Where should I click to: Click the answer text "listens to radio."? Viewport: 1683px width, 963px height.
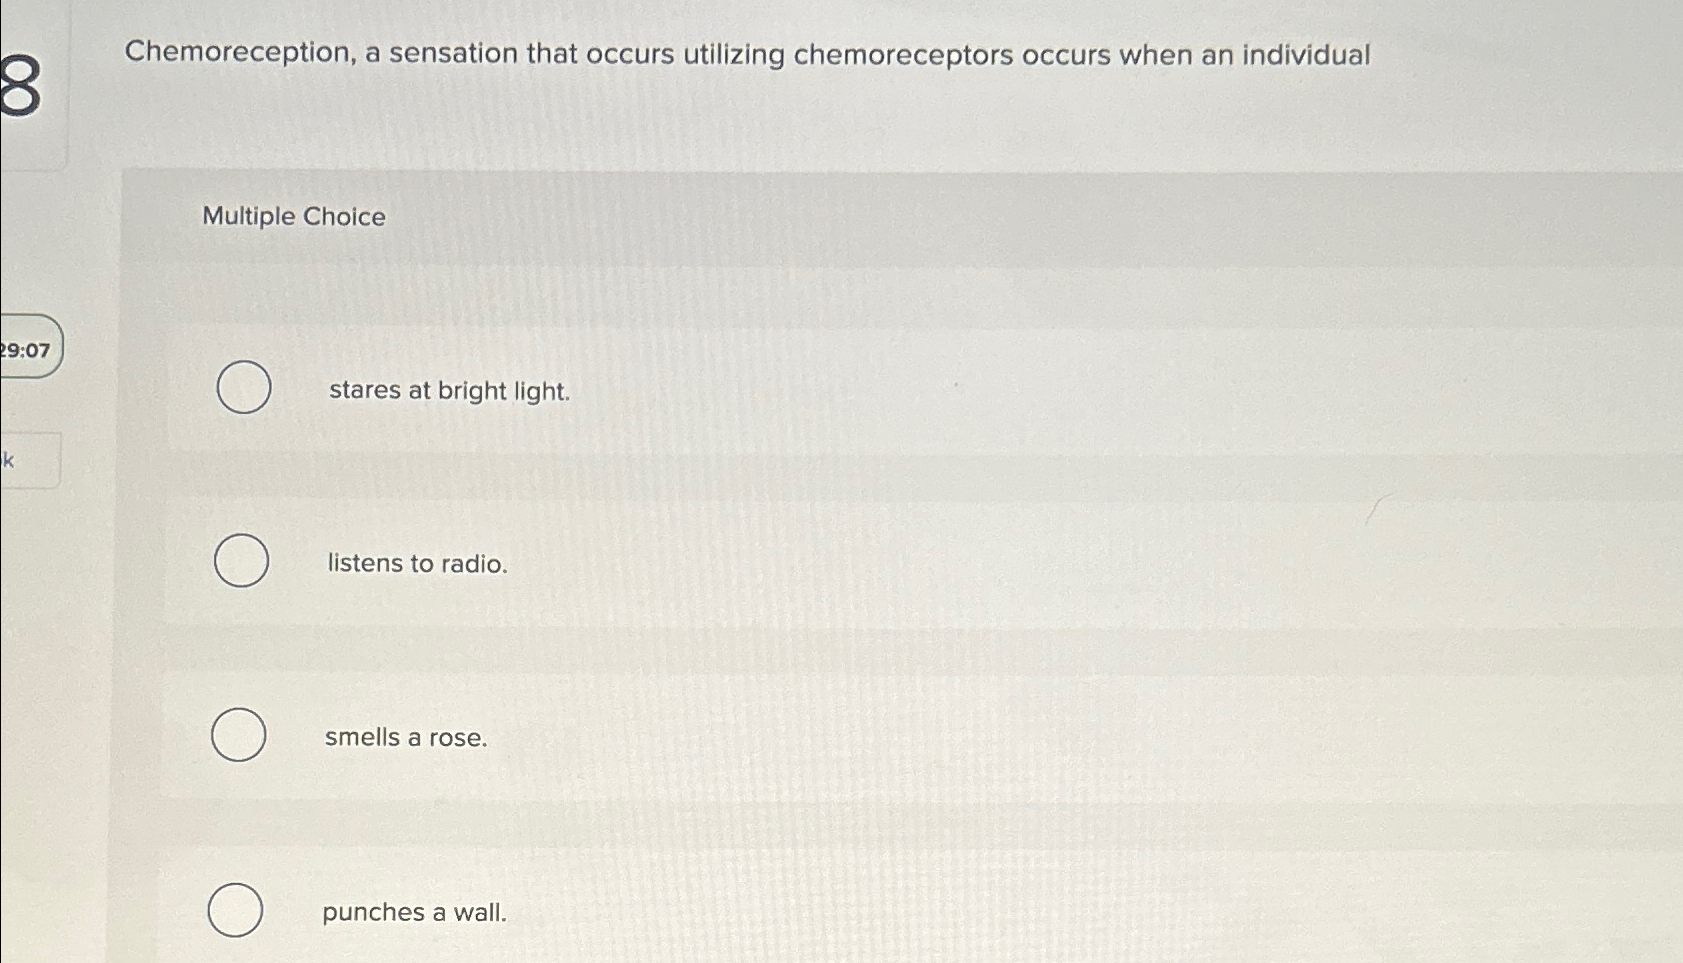click(x=417, y=563)
